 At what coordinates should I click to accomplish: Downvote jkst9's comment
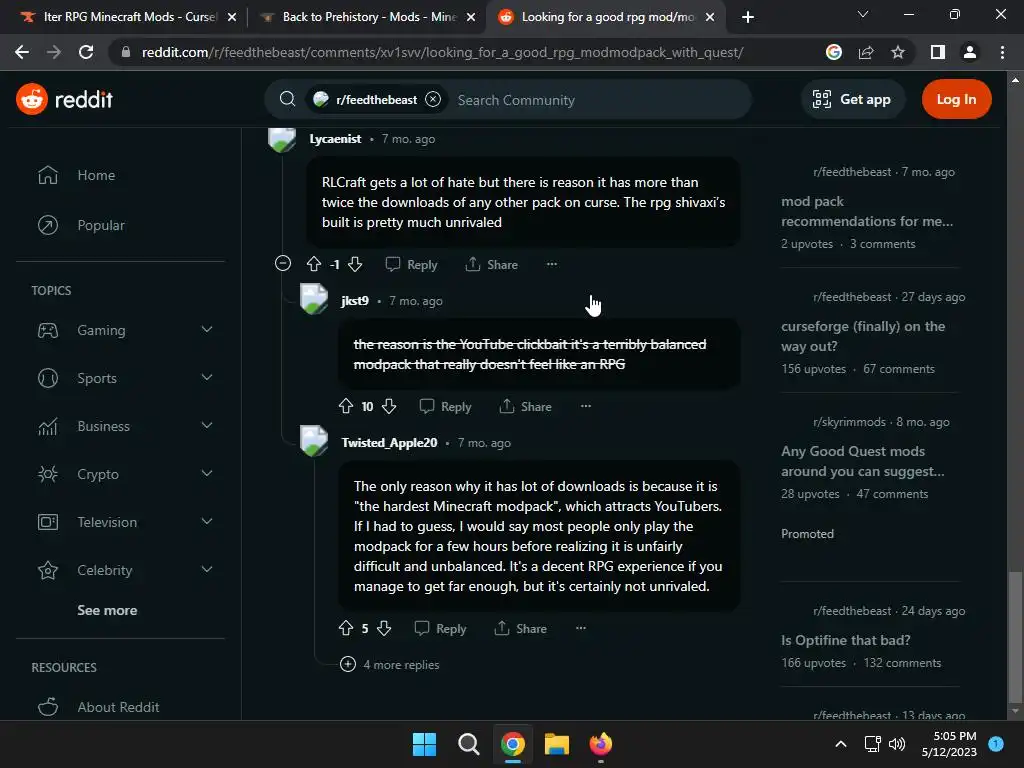pos(389,406)
